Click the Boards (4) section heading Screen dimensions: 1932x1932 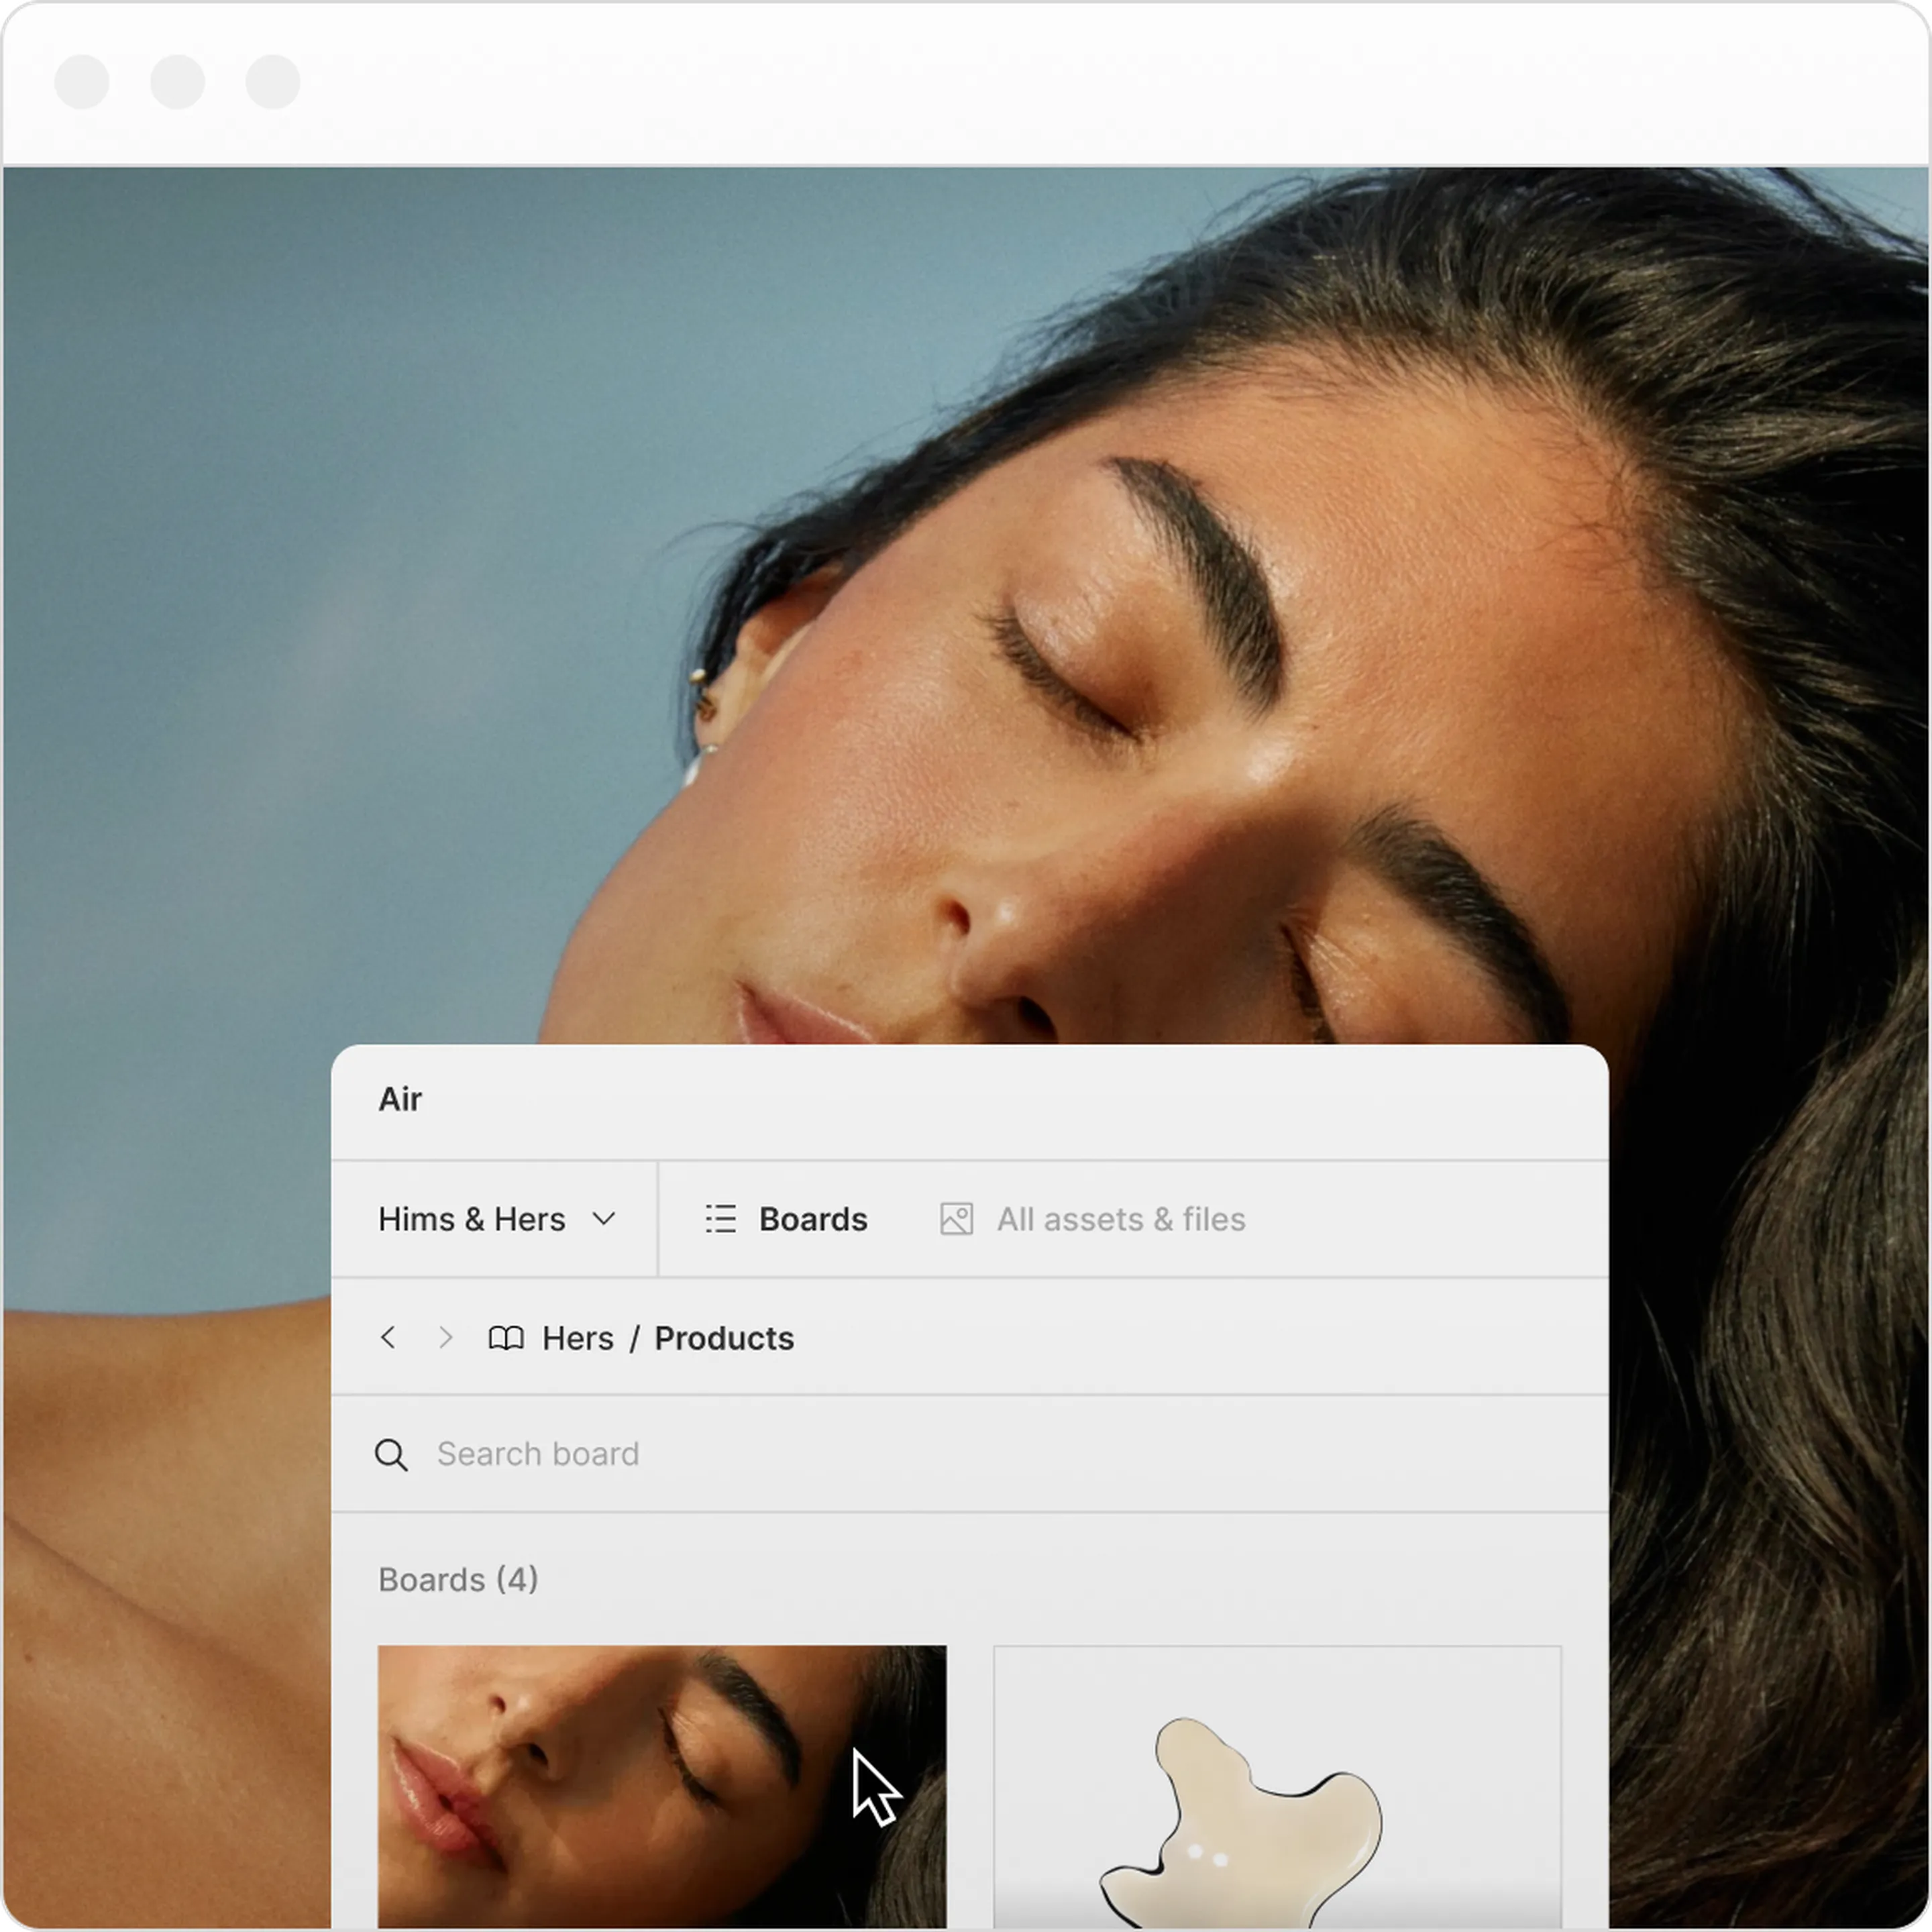pos(458,1580)
